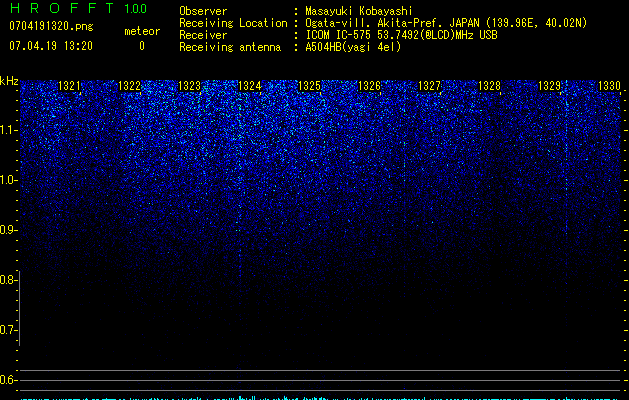Click the 1329 time marker
629x400 pixels.
click(x=550, y=86)
